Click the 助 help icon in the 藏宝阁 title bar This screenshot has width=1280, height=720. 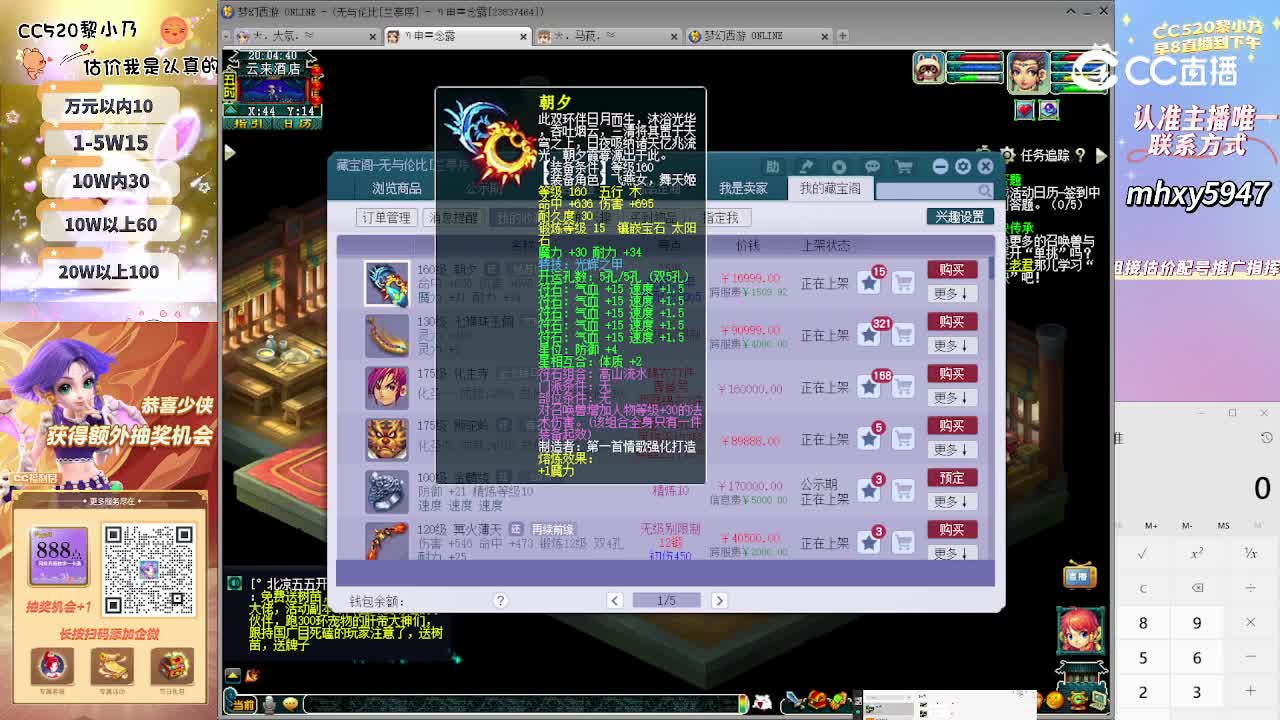(774, 165)
